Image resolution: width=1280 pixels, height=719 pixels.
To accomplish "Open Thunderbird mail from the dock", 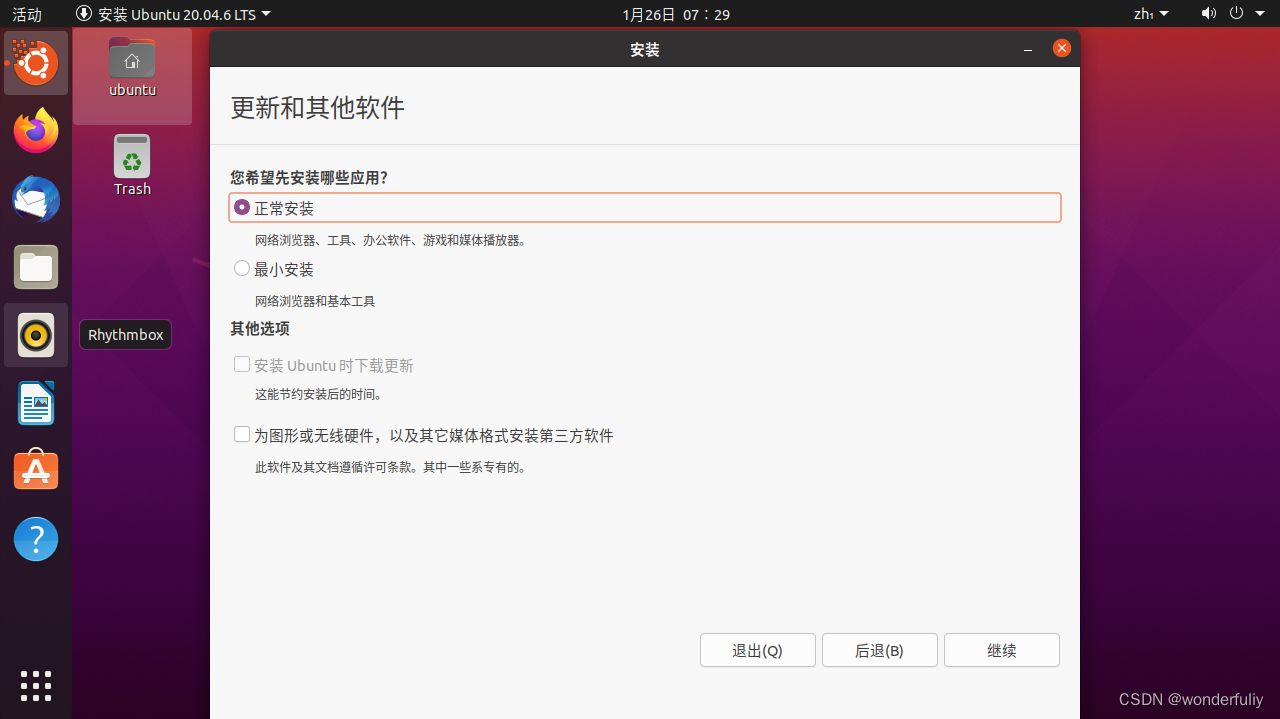I will coord(36,199).
